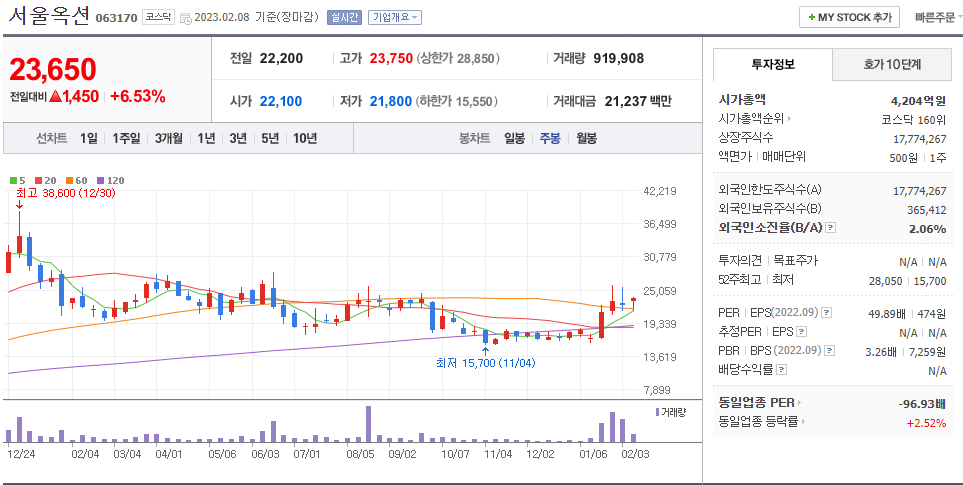Open the 기업개요 dropdown

pos(394,17)
